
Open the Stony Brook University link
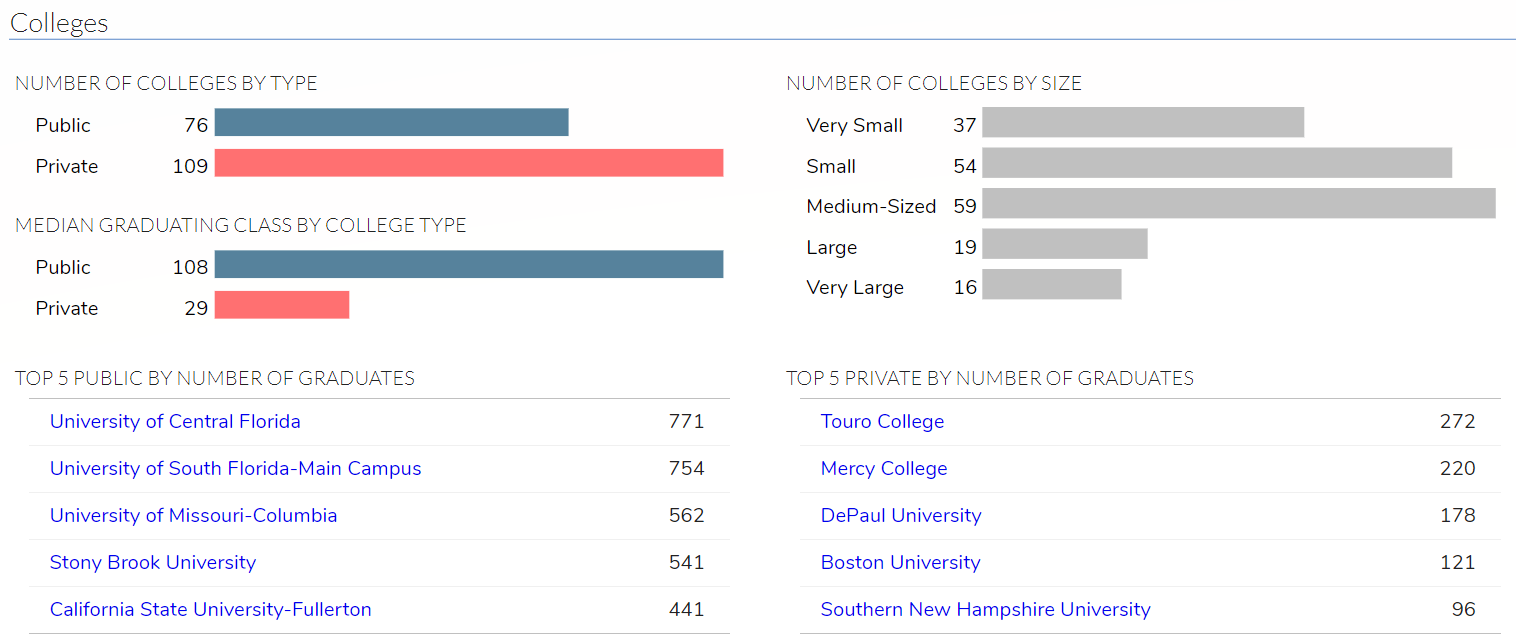[153, 562]
